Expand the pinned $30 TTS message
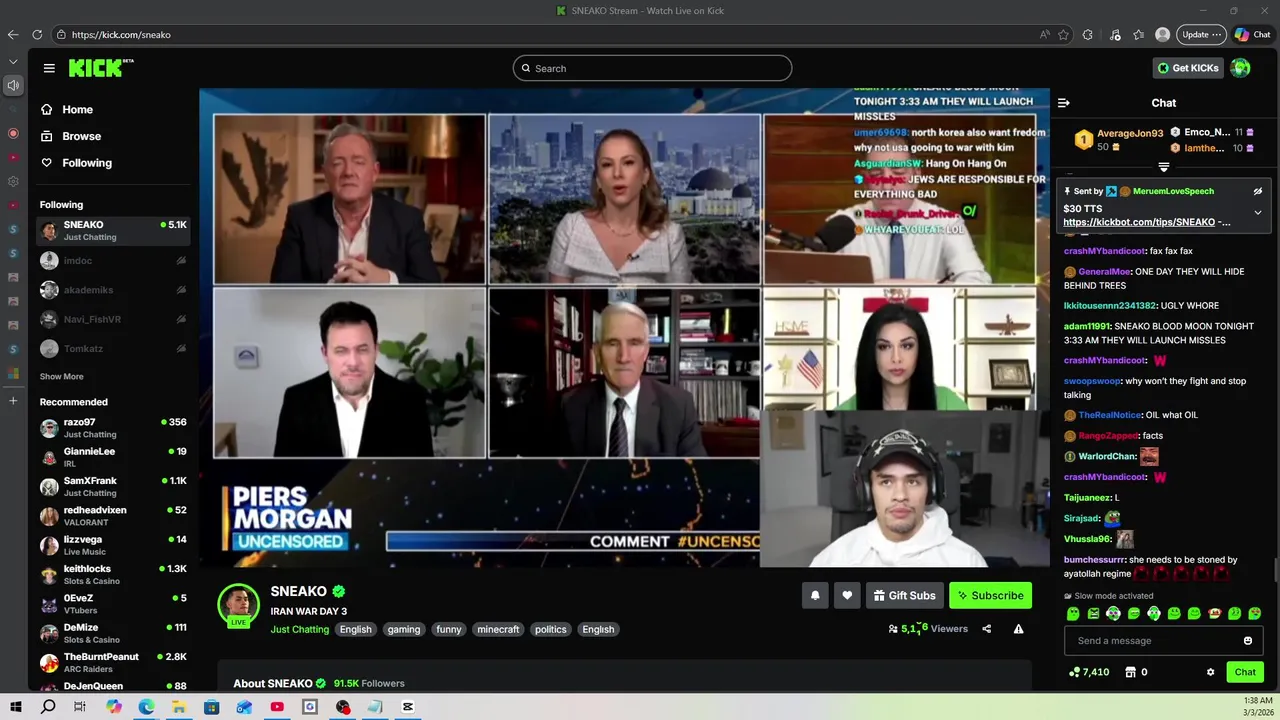1280x720 pixels. [1258, 212]
